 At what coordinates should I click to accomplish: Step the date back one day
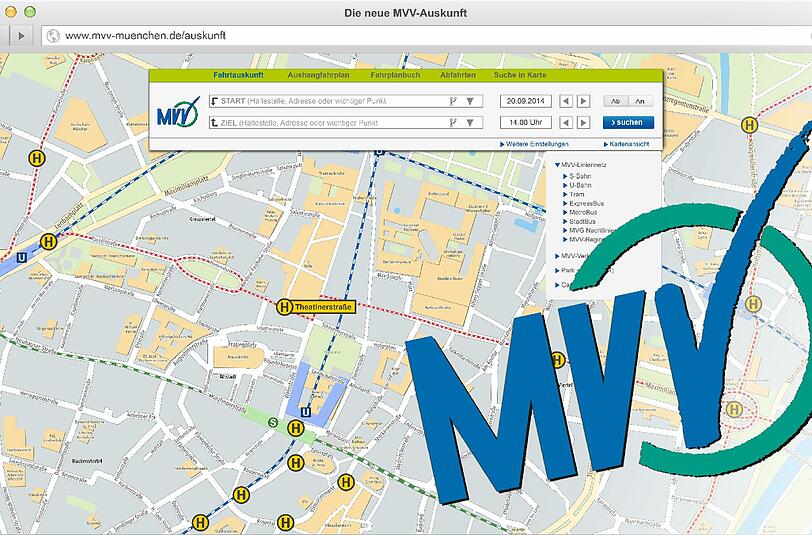566,101
